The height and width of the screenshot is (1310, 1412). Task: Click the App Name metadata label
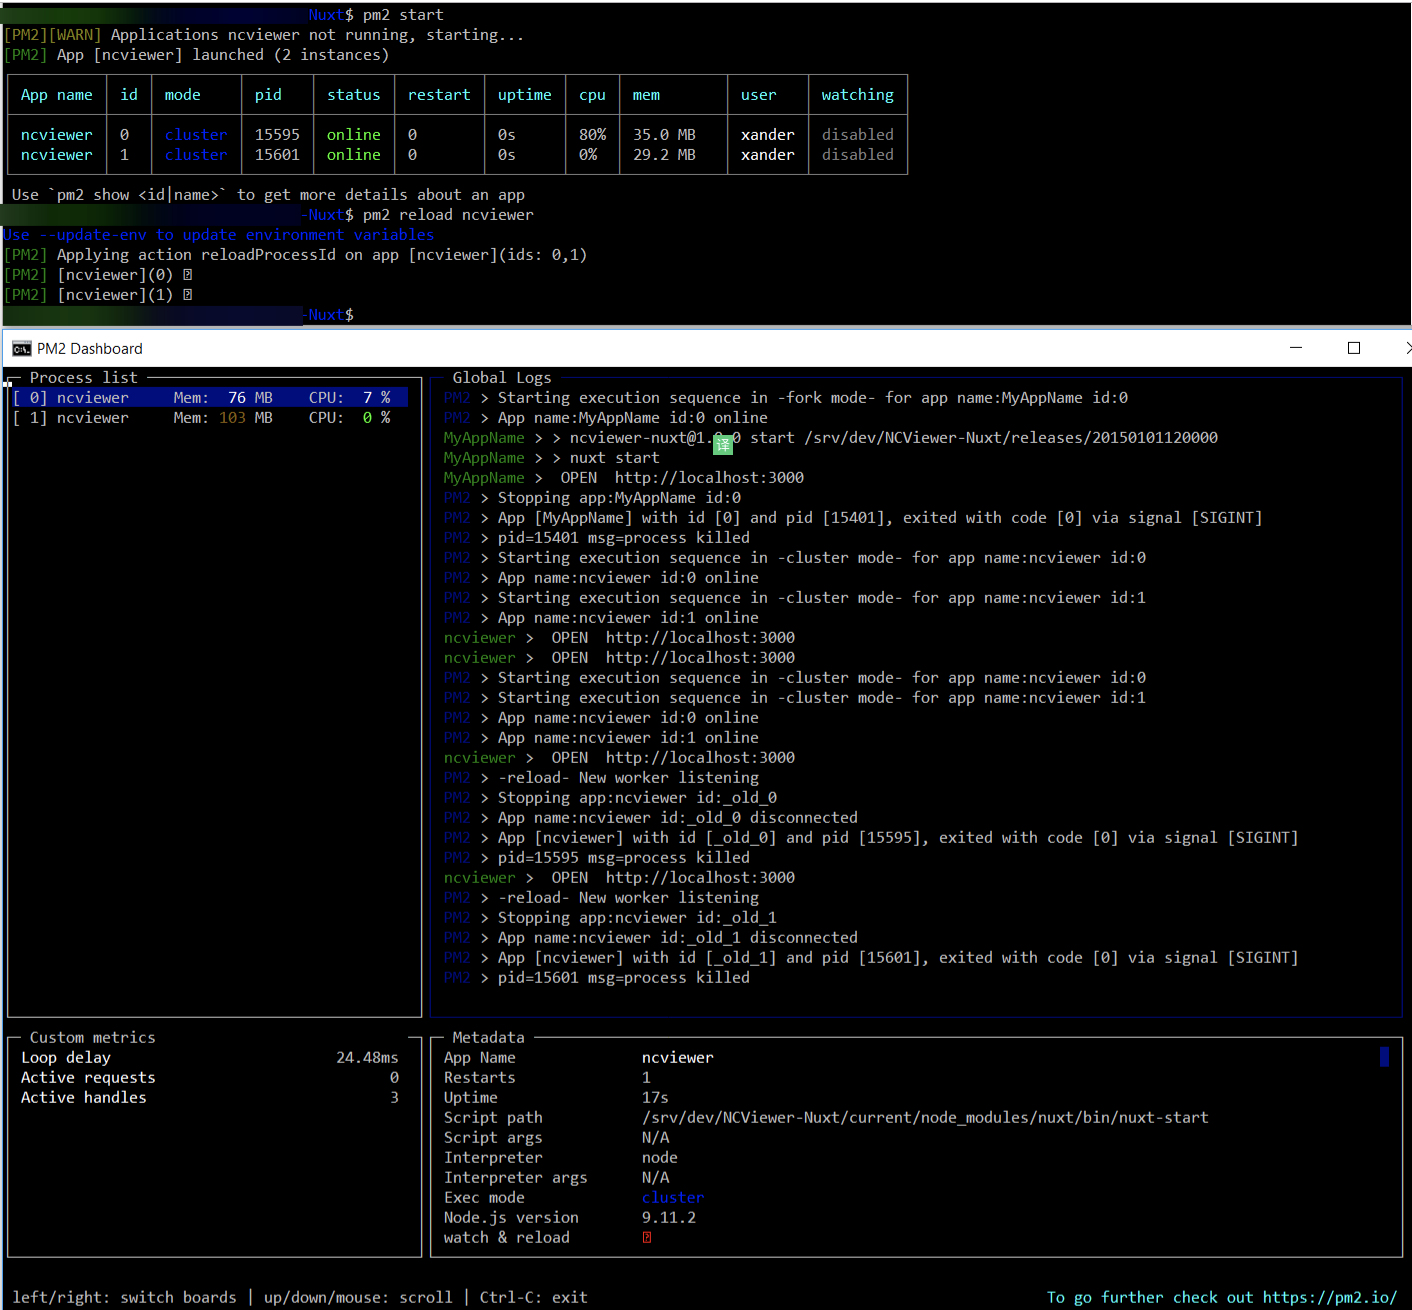[x=480, y=1058]
